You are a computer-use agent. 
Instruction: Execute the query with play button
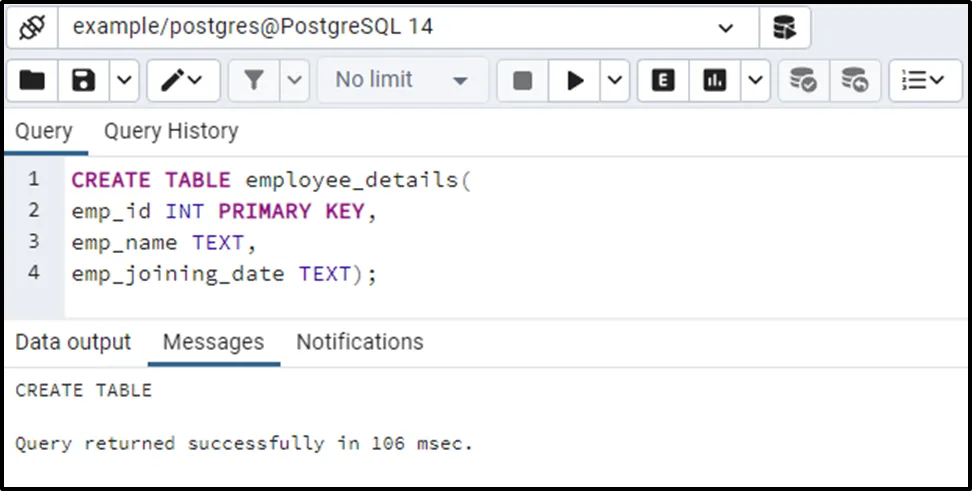coord(575,80)
